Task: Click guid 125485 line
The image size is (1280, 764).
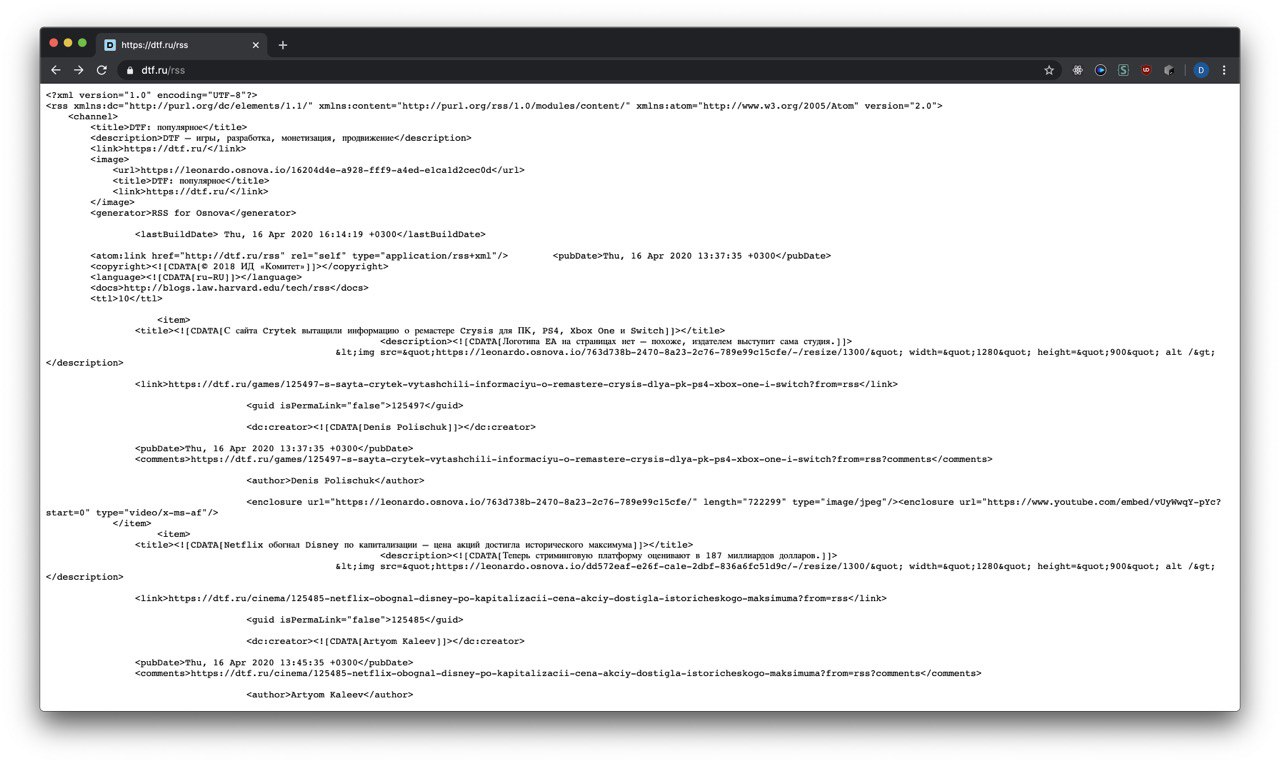Action: click(x=355, y=620)
